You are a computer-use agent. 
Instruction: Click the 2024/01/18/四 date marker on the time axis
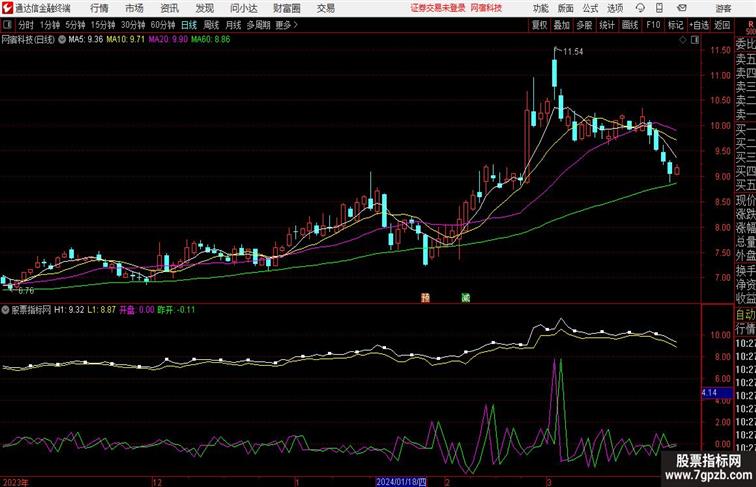pos(401,482)
